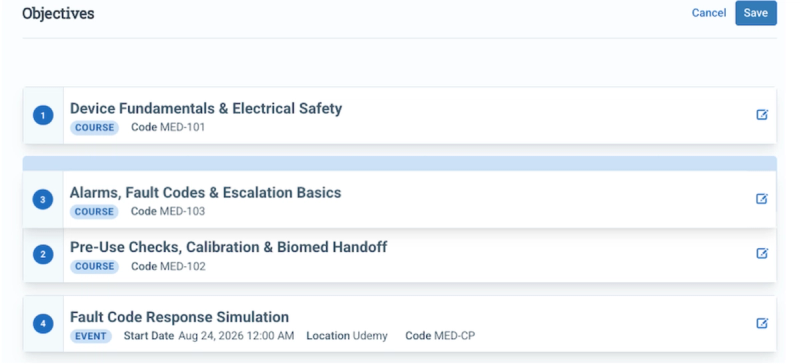Screen dimensions: 800x364
Task: Click COURSE badge under Device Fundamentals
Action: click(94, 128)
